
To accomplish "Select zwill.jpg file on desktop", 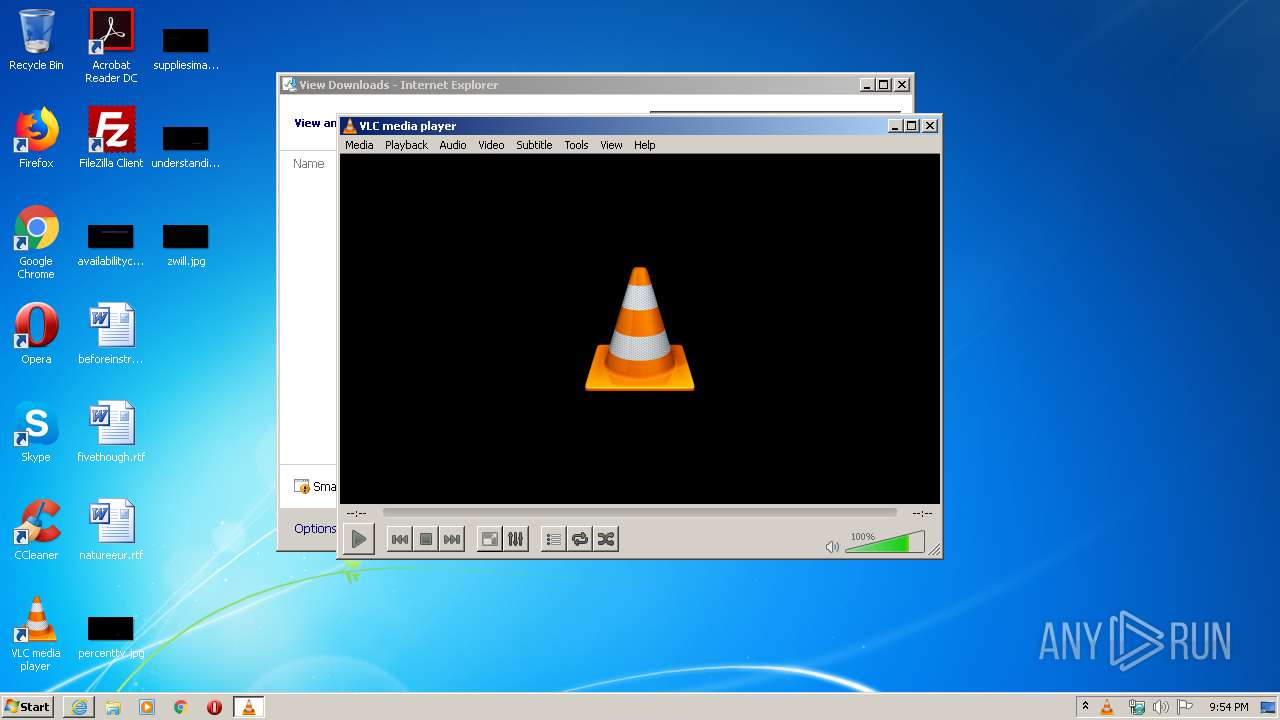I will click(186, 246).
